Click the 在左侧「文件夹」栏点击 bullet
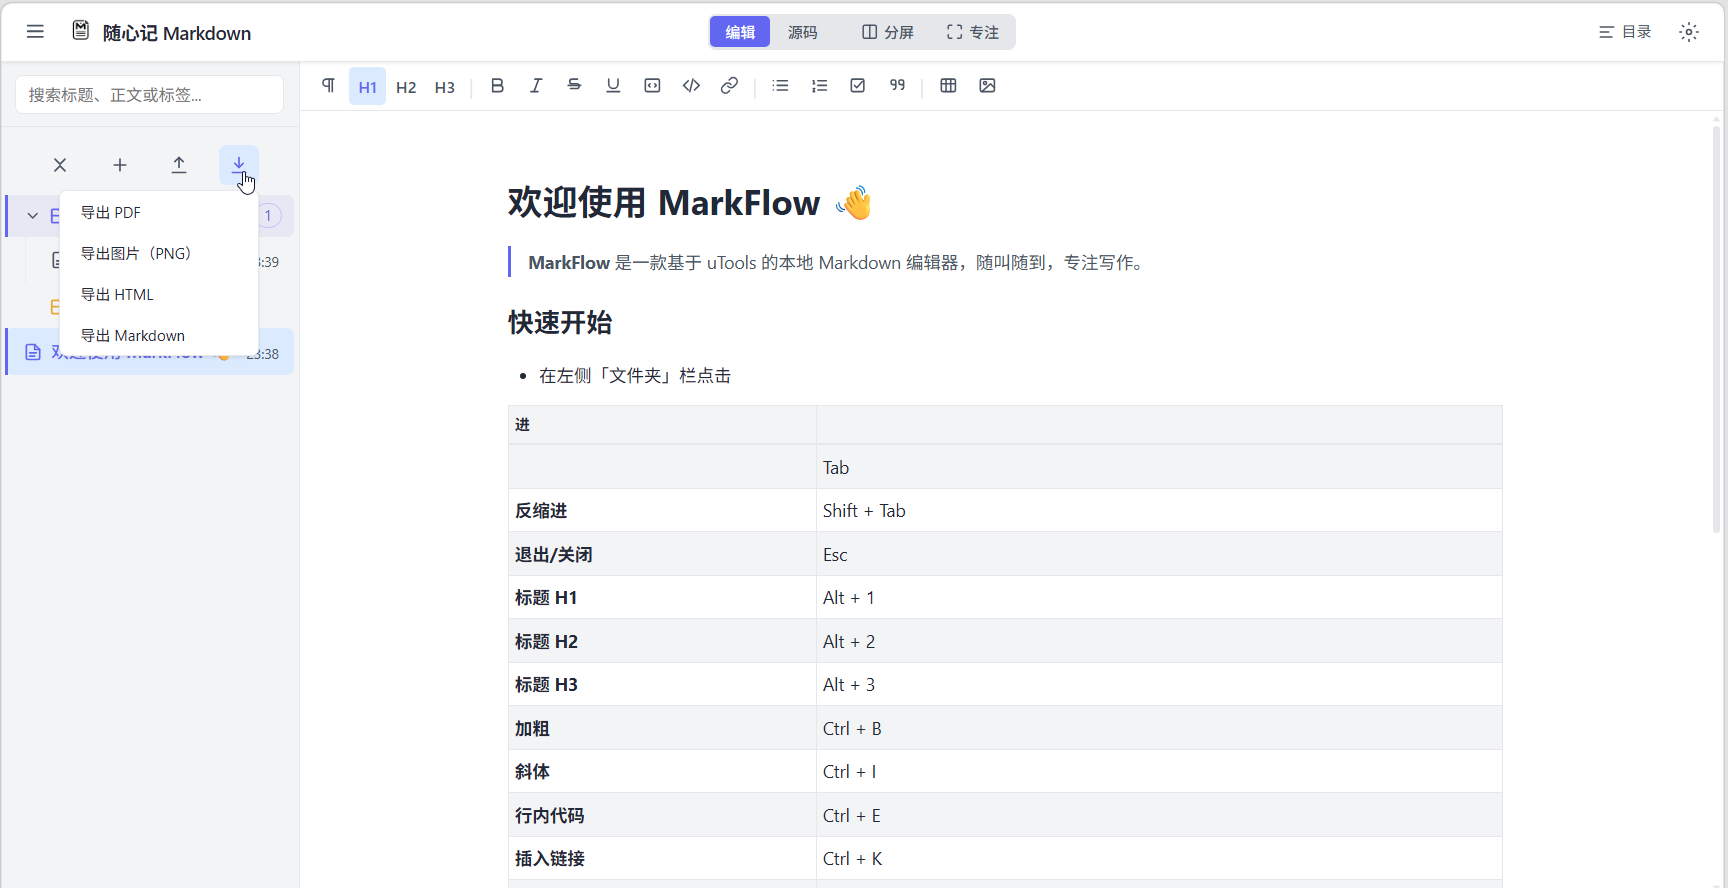The height and width of the screenshot is (888, 1728). (x=635, y=376)
